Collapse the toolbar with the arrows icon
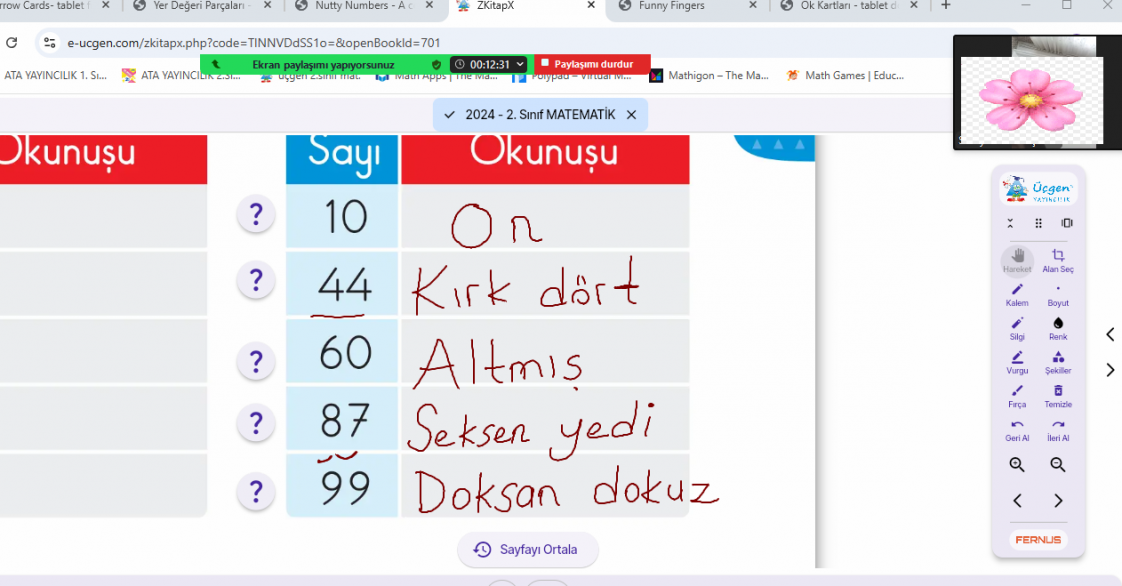Image resolution: width=1122 pixels, height=586 pixels. pyautogui.click(x=1010, y=223)
